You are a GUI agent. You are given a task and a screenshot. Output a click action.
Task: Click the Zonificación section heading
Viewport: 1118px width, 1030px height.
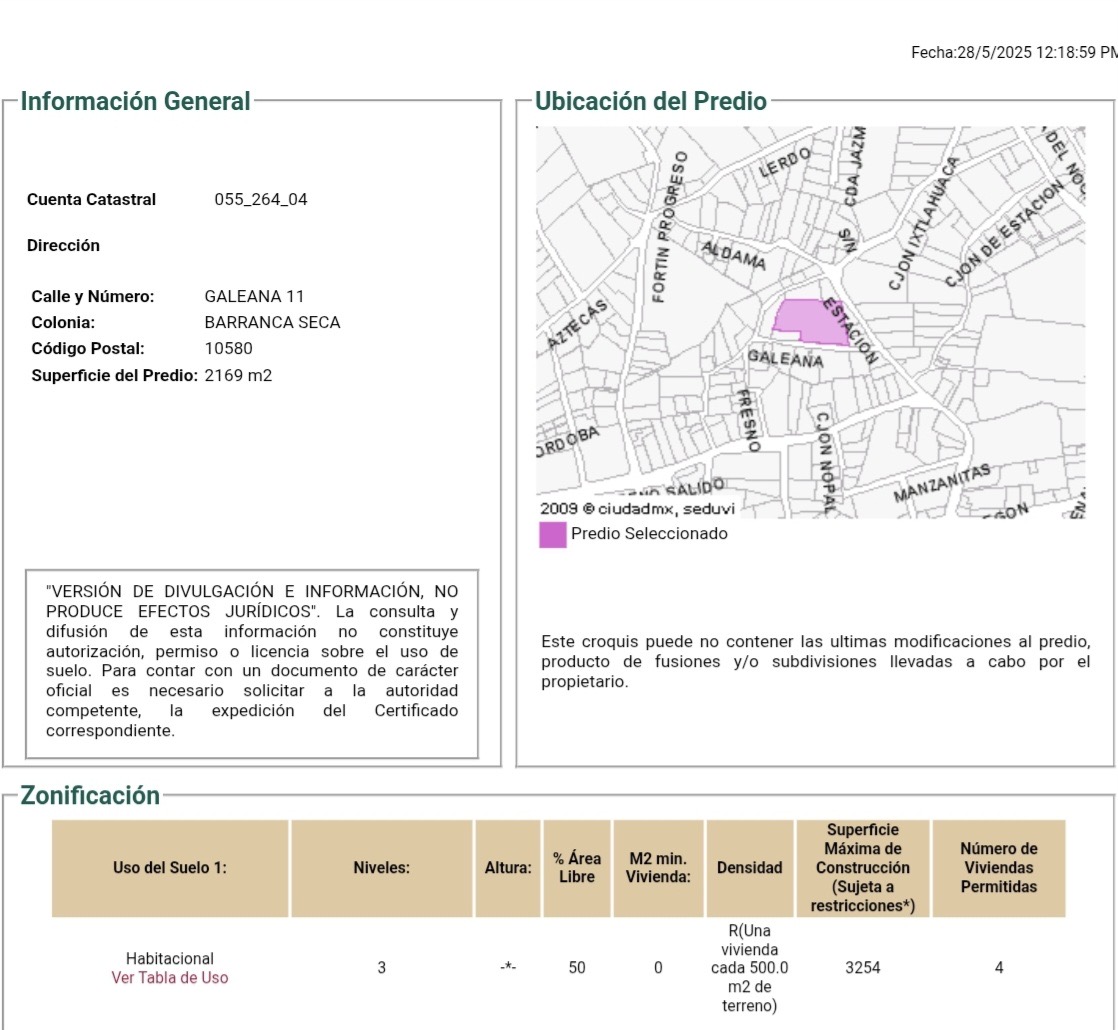point(90,796)
